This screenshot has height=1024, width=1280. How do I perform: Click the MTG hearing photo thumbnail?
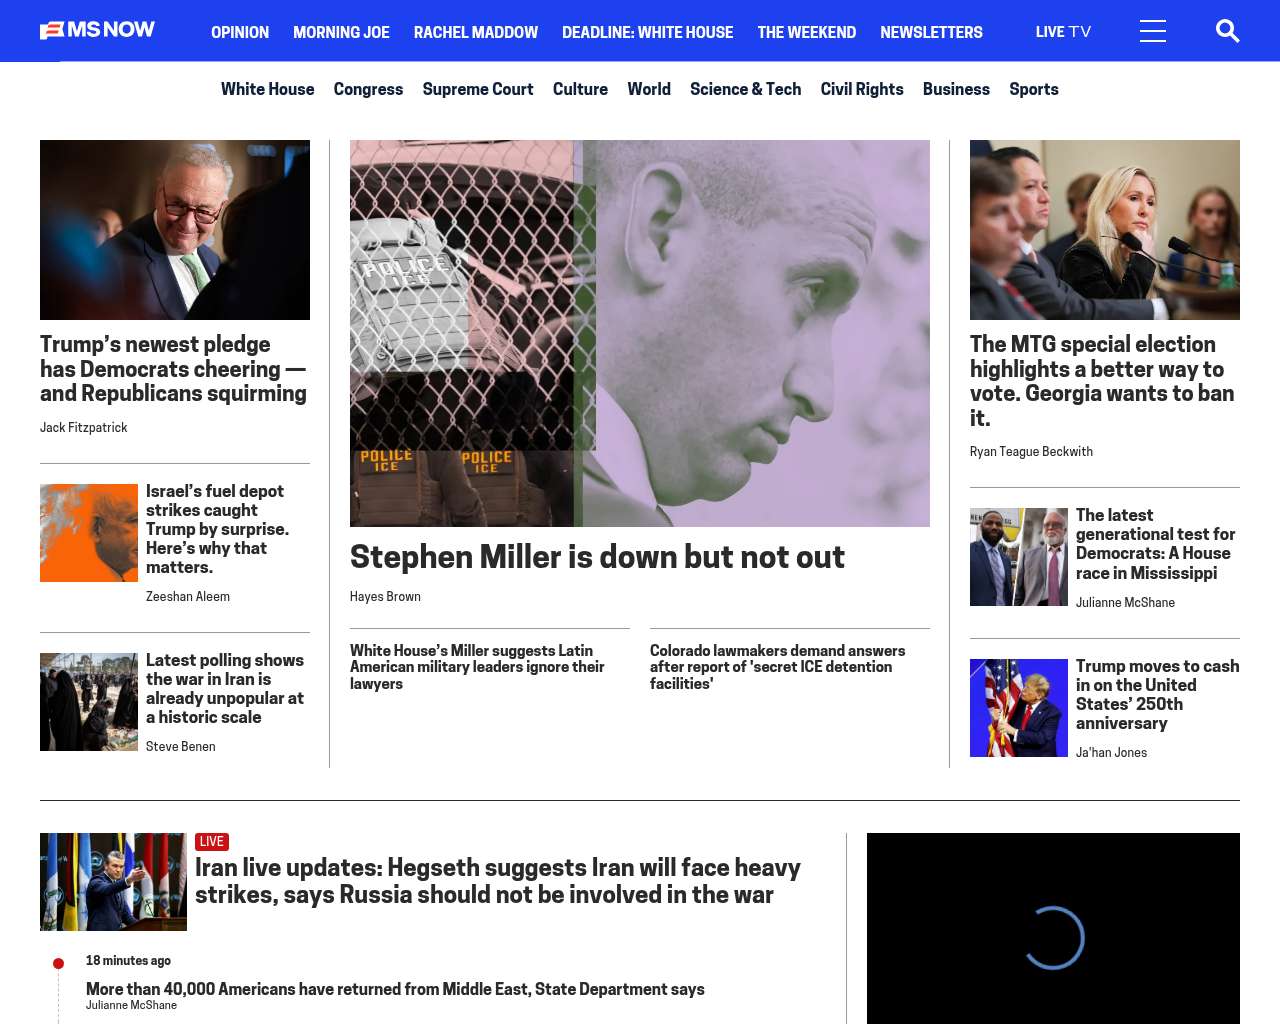coord(1105,230)
